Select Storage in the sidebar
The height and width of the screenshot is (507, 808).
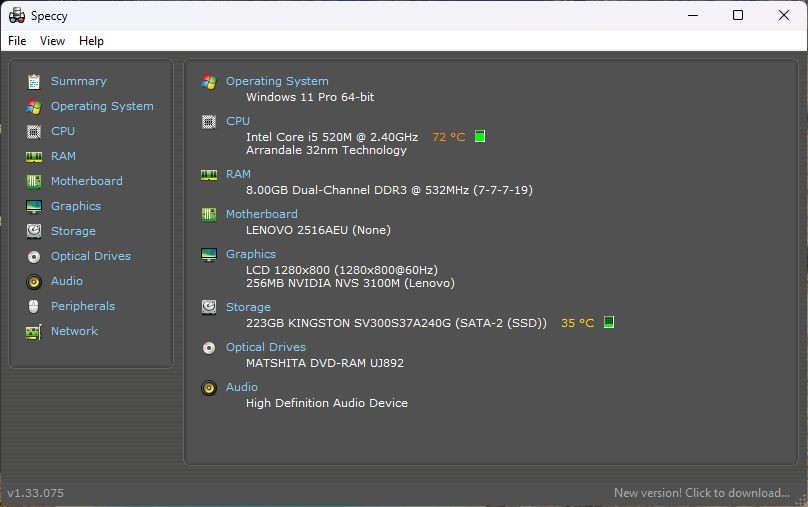click(x=73, y=231)
